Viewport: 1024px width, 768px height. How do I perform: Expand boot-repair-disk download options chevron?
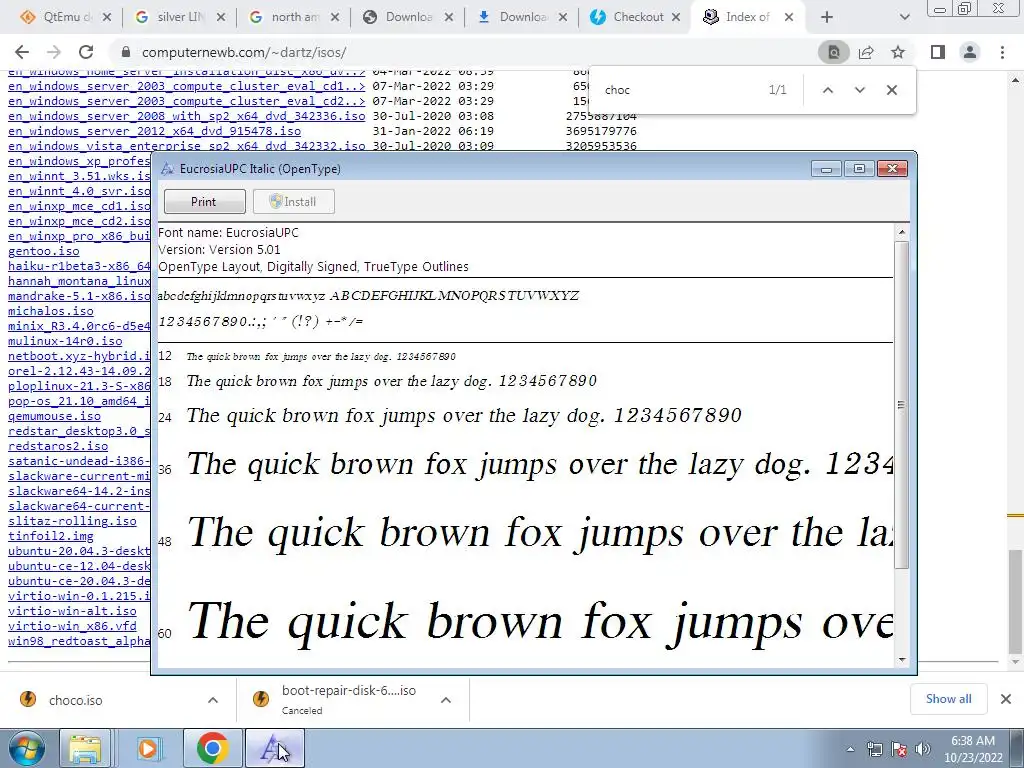pyautogui.click(x=446, y=700)
